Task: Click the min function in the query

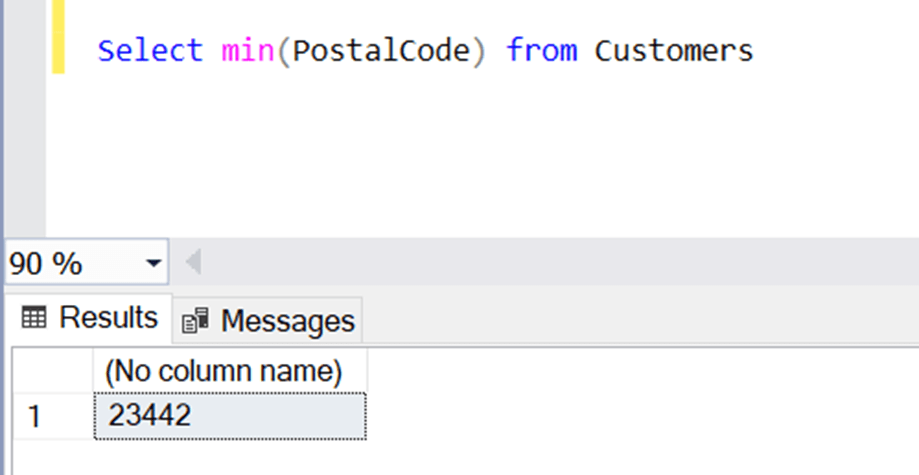Action: pyautogui.click(x=248, y=50)
